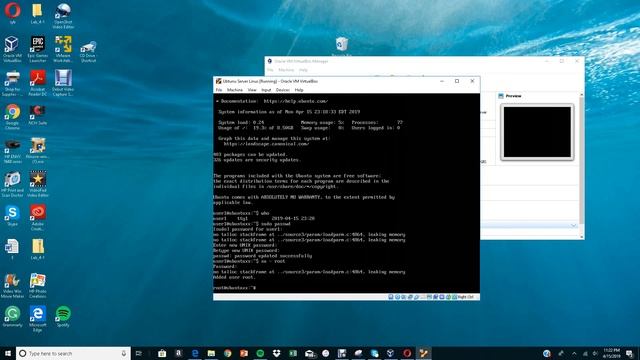The height and width of the screenshot is (360, 640).
Task: Click the VM preview thumbnail in VirtualBox Manager
Action: [537, 132]
